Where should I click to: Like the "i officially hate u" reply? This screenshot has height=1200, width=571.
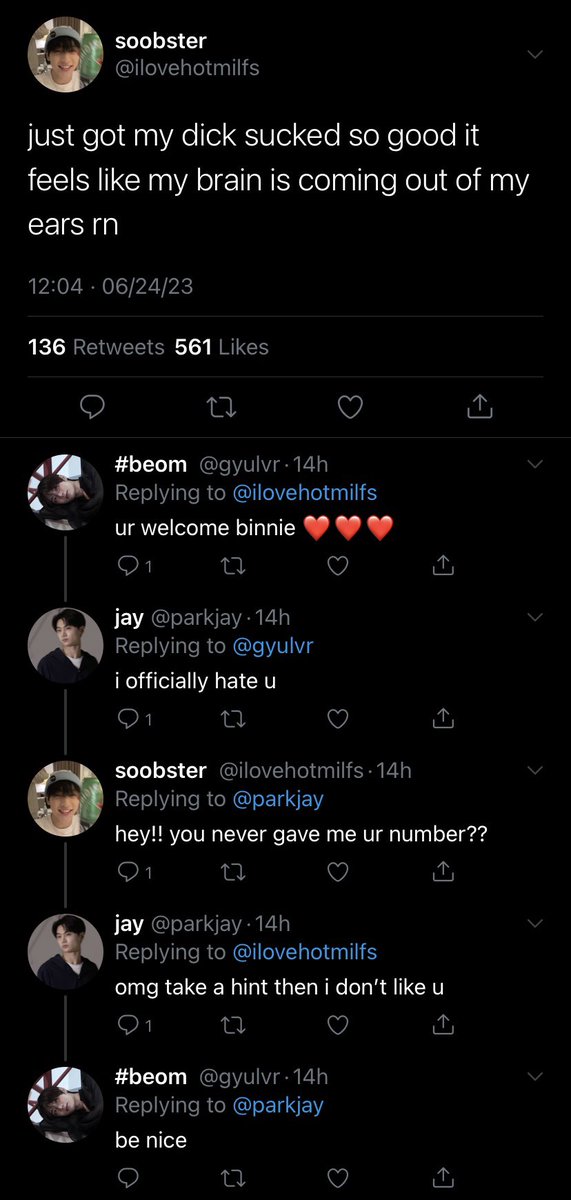338,719
